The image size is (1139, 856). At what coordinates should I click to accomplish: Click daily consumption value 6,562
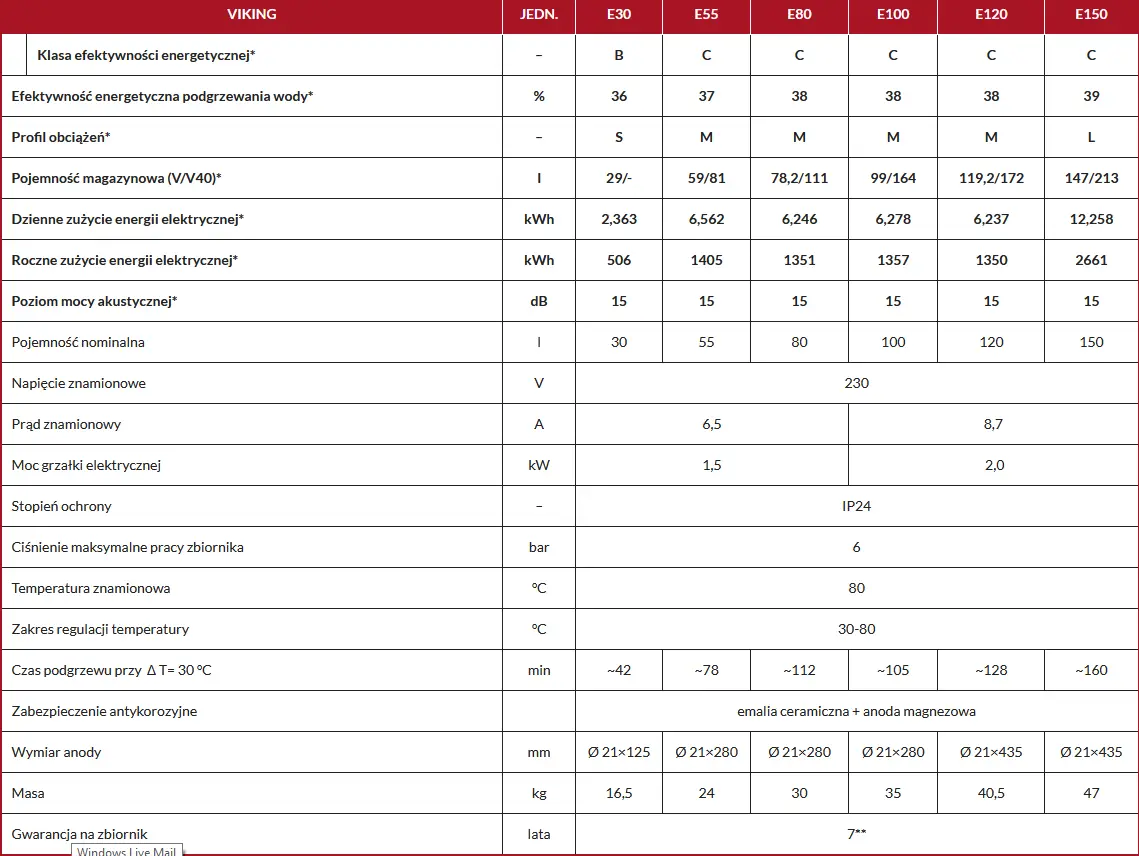(x=706, y=219)
